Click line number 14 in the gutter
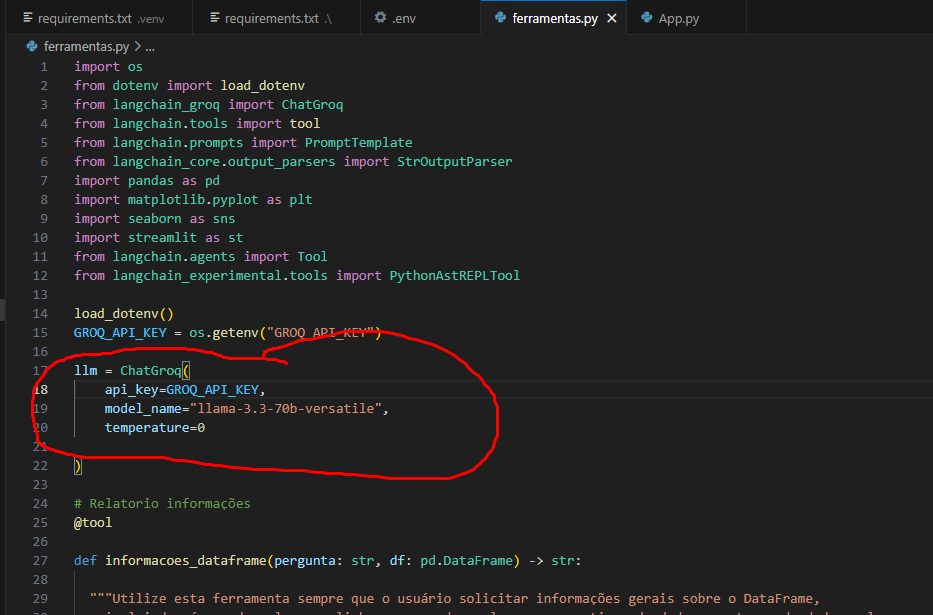933x615 pixels. (40, 313)
